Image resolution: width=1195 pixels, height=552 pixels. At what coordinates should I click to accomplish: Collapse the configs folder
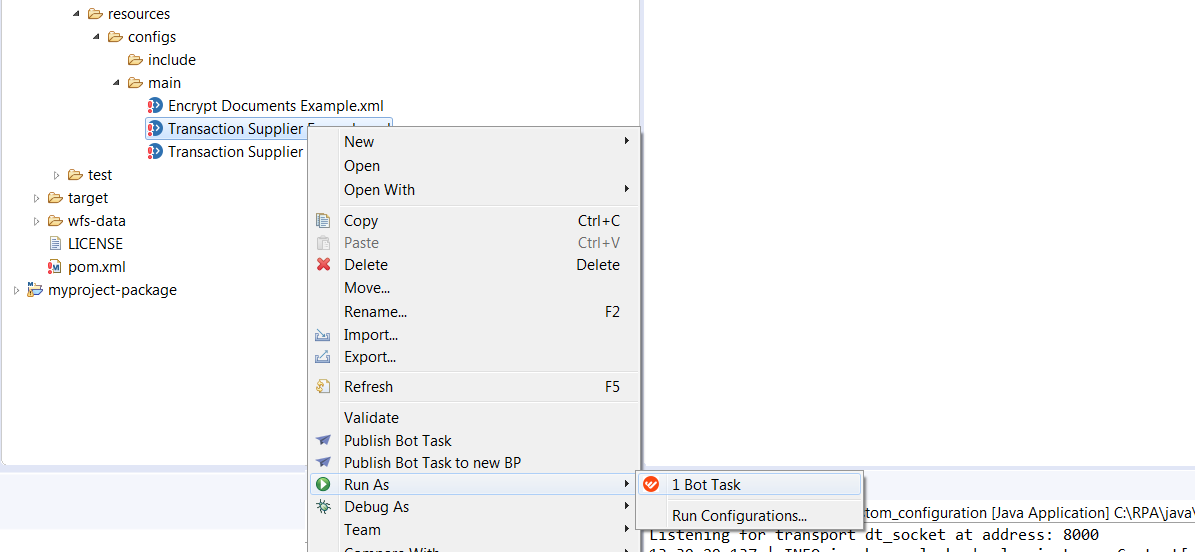95,37
